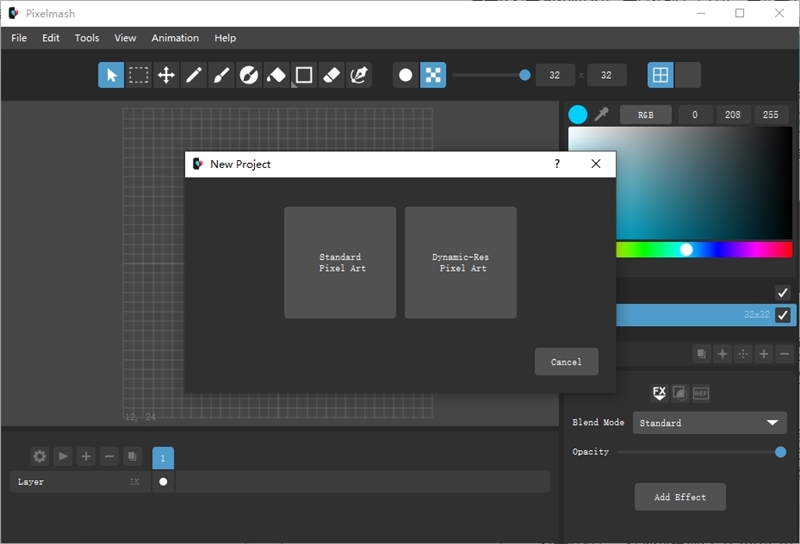Screen dimensions: 800x544
Task: Open the Blend Mode Standard dropdown
Action: [710, 423]
